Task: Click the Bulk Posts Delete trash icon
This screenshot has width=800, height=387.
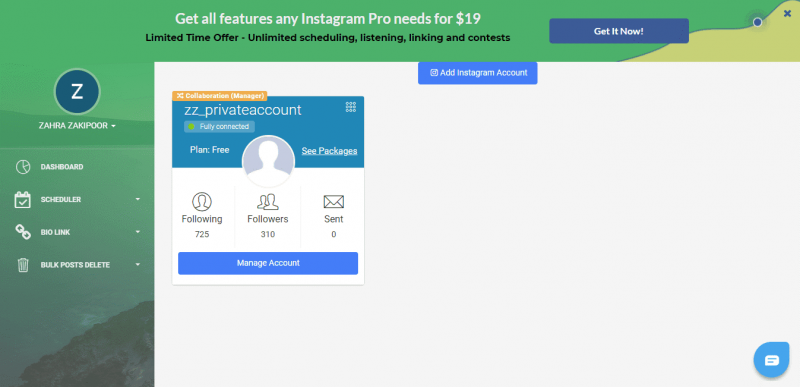Action: click(23, 265)
